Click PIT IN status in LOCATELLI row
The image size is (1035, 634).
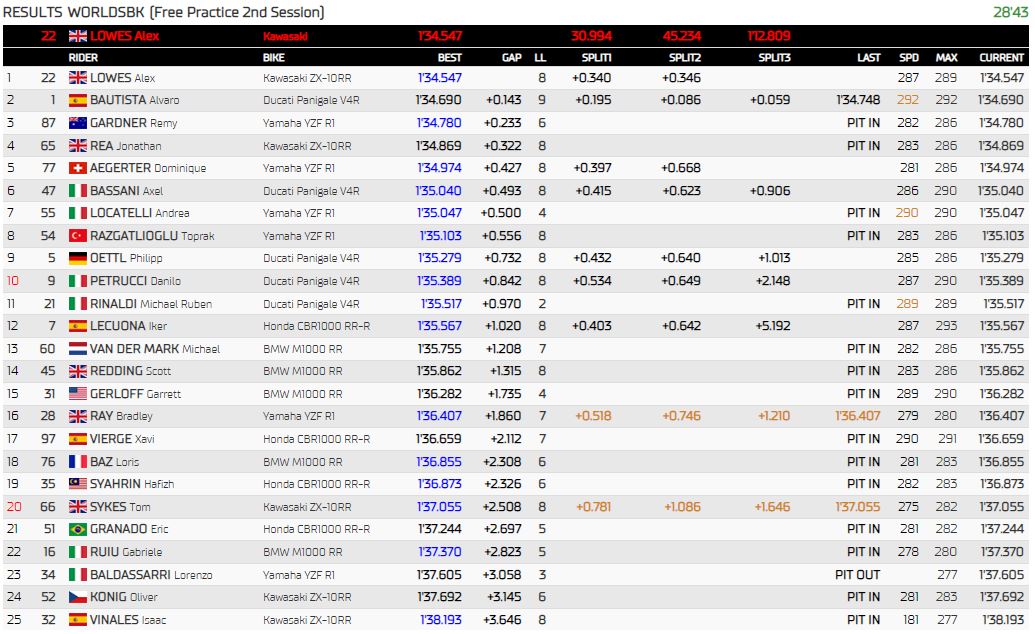pyautogui.click(x=863, y=213)
